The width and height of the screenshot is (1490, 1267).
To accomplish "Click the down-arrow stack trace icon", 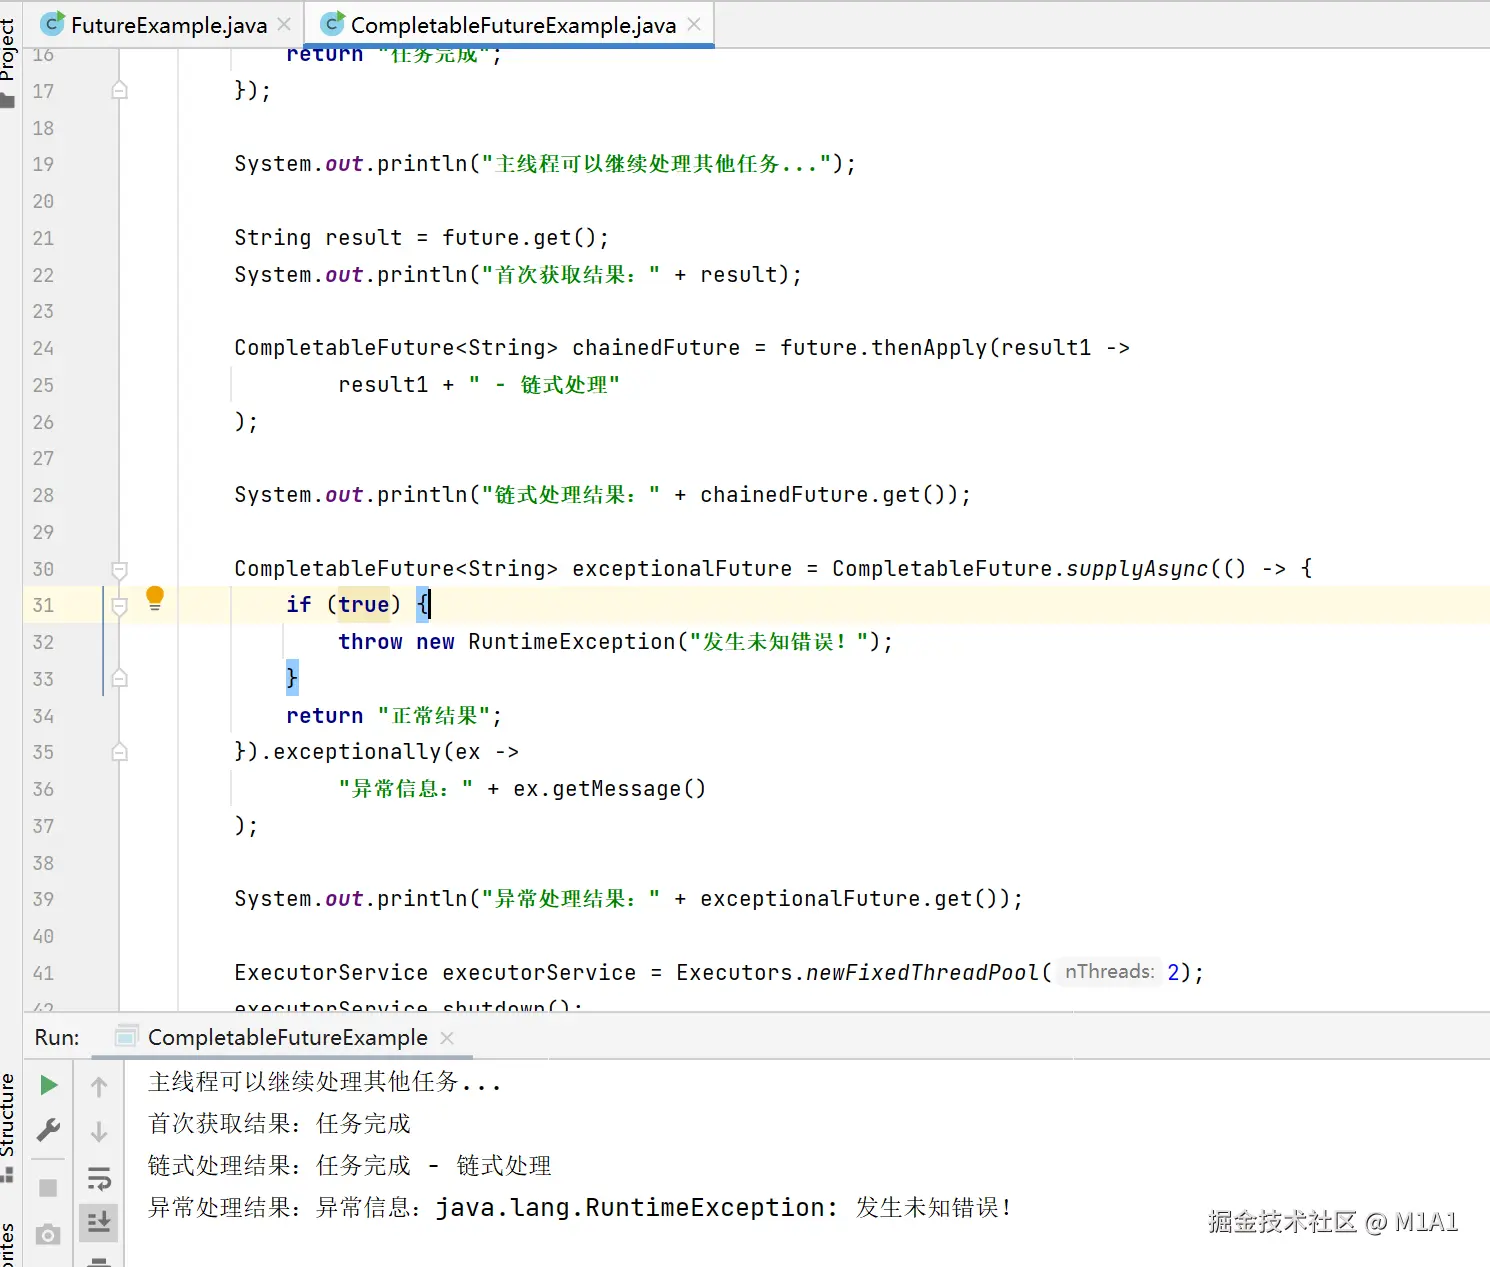I will tap(99, 1132).
